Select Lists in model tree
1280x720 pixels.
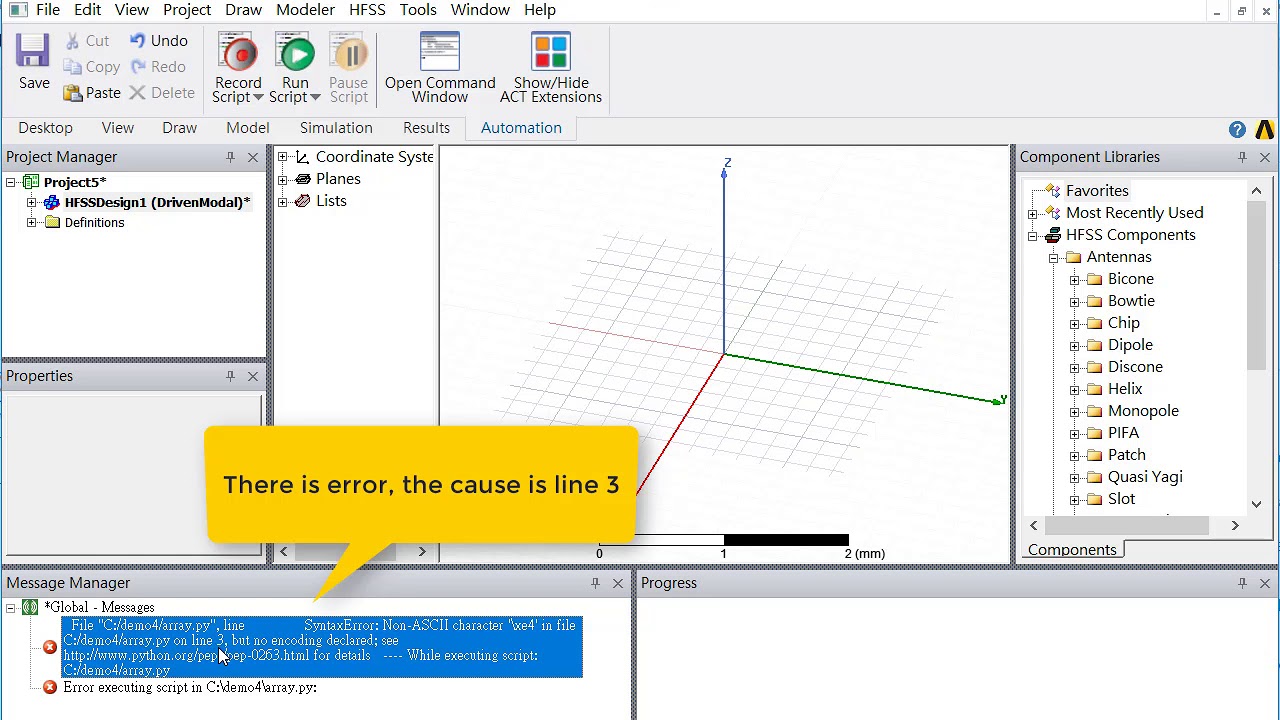[x=331, y=201]
